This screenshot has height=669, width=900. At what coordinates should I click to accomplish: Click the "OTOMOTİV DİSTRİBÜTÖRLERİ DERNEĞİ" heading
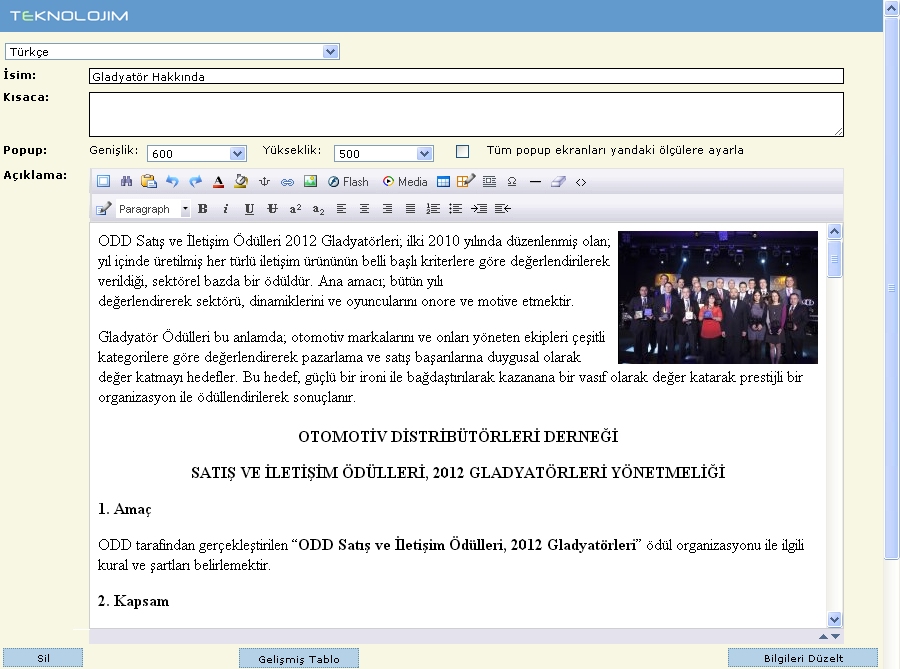tap(458, 437)
